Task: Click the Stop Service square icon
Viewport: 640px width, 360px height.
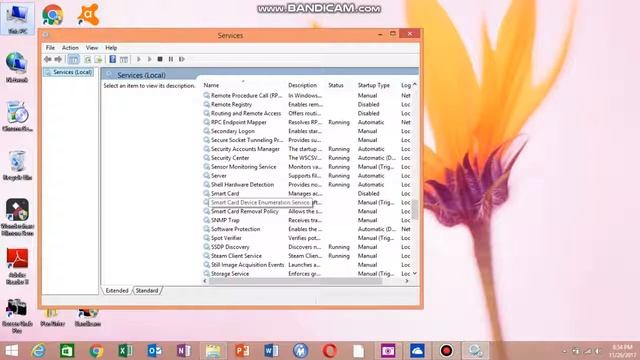Action: [x=160, y=60]
